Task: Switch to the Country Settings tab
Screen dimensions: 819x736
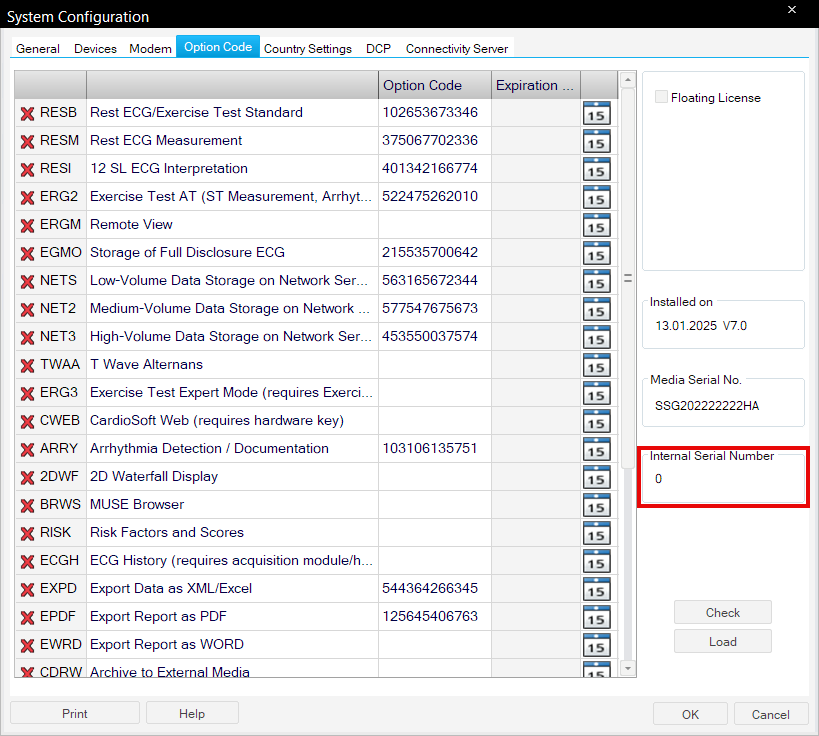Action: click(x=307, y=48)
